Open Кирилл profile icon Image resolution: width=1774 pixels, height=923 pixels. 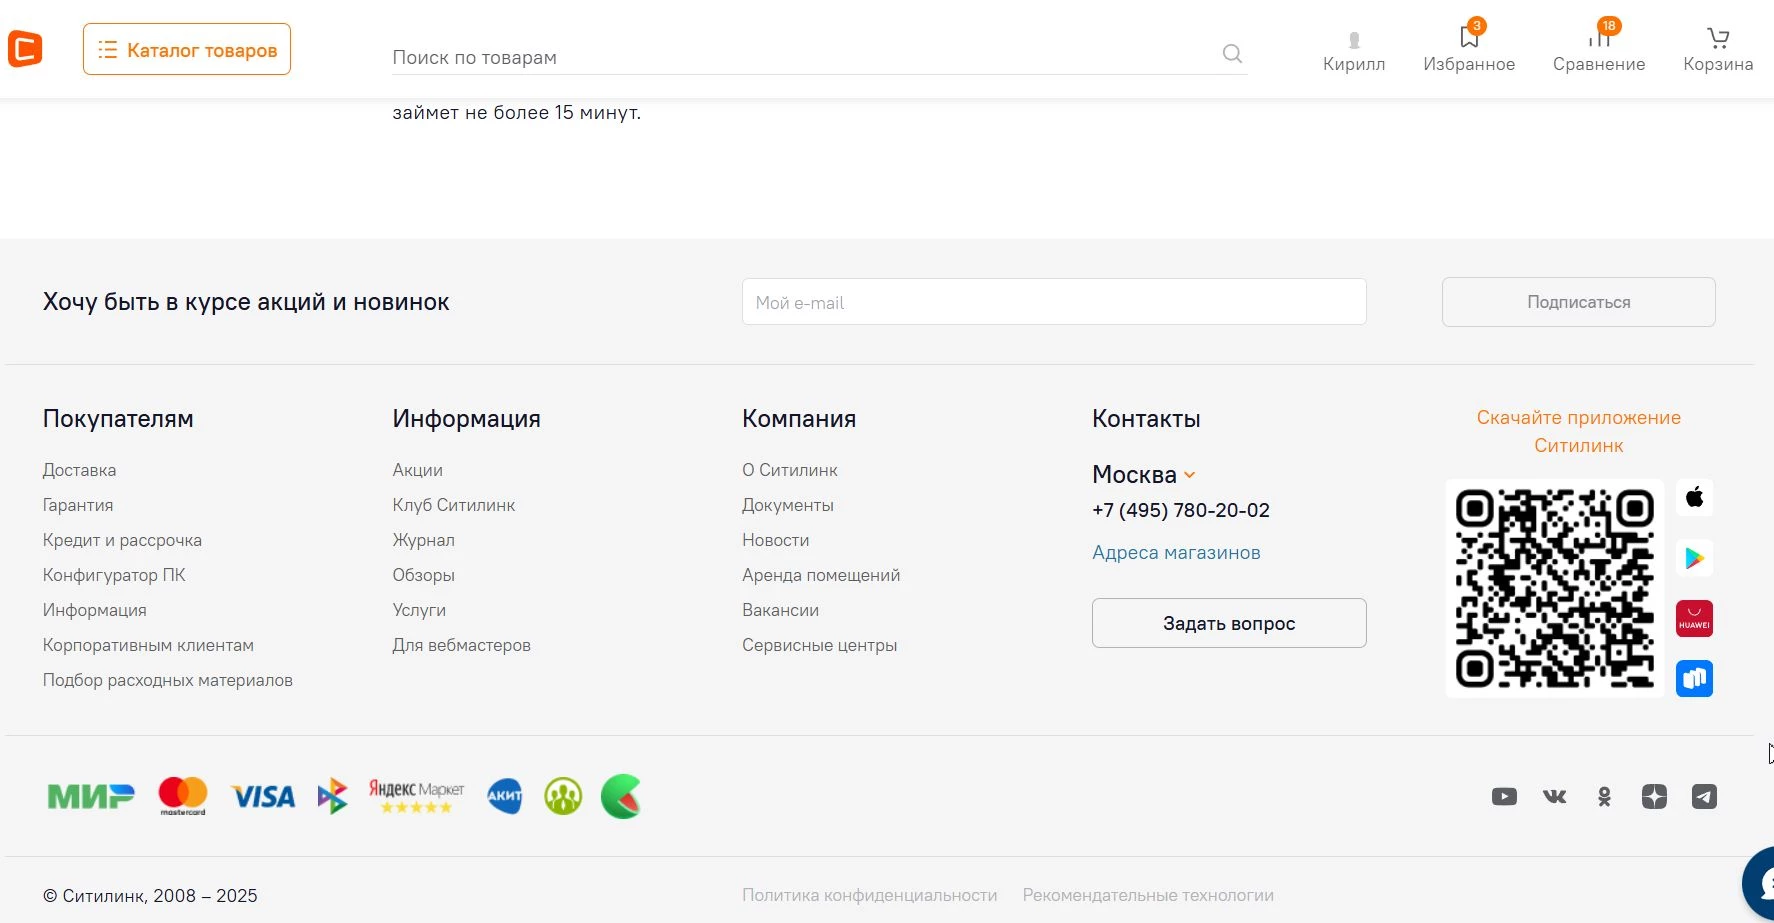(1354, 52)
